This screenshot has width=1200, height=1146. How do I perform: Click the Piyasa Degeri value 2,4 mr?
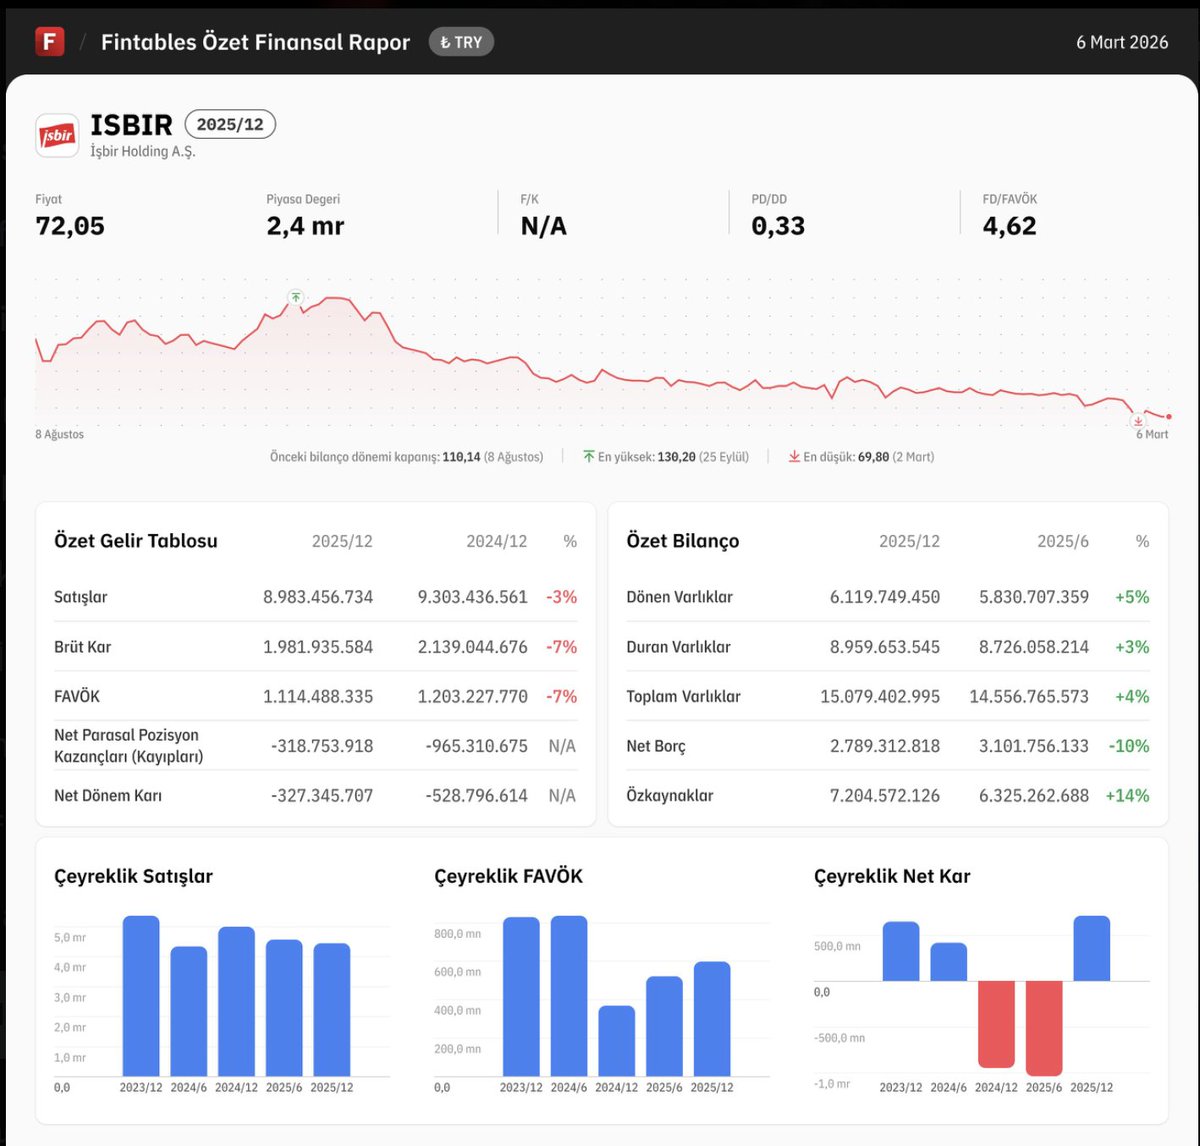[x=305, y=226]
